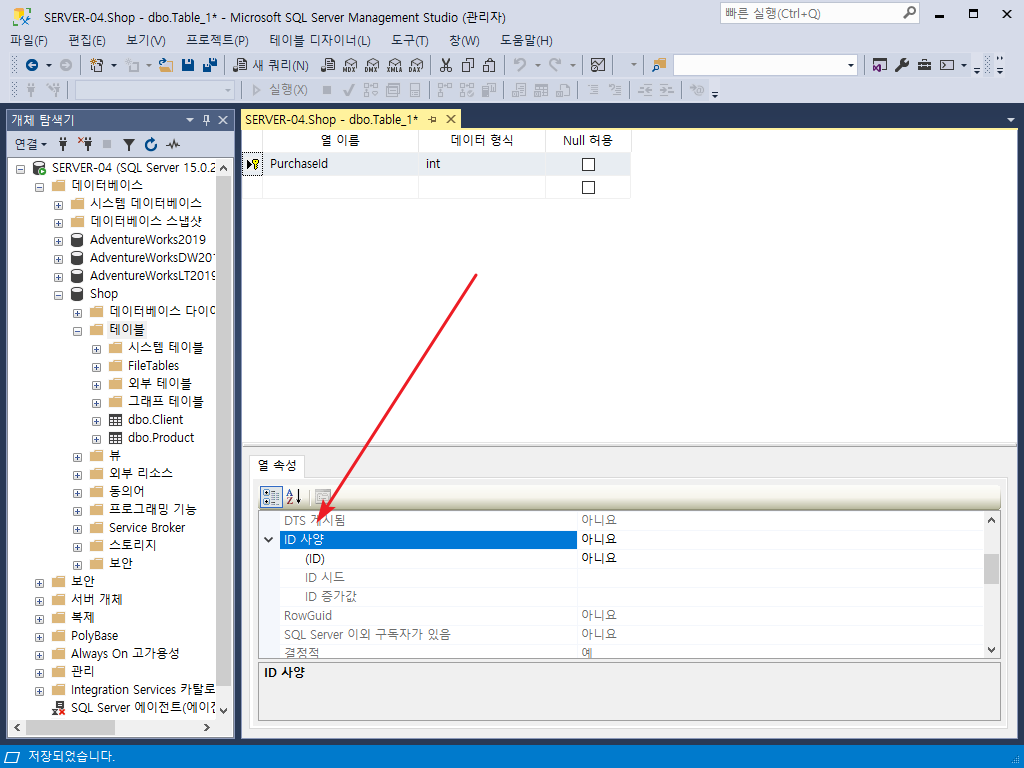Switch to categorized view in column properties
This screenshot has width=1024, height=768.
pyautogui.click(x=271, y=497)
